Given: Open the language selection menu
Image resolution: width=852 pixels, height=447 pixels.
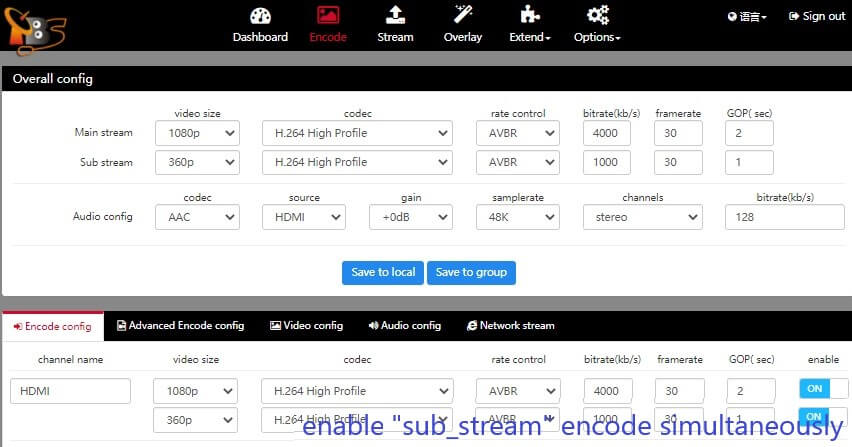Looking at the screenshot, I should tap(748, 16).
